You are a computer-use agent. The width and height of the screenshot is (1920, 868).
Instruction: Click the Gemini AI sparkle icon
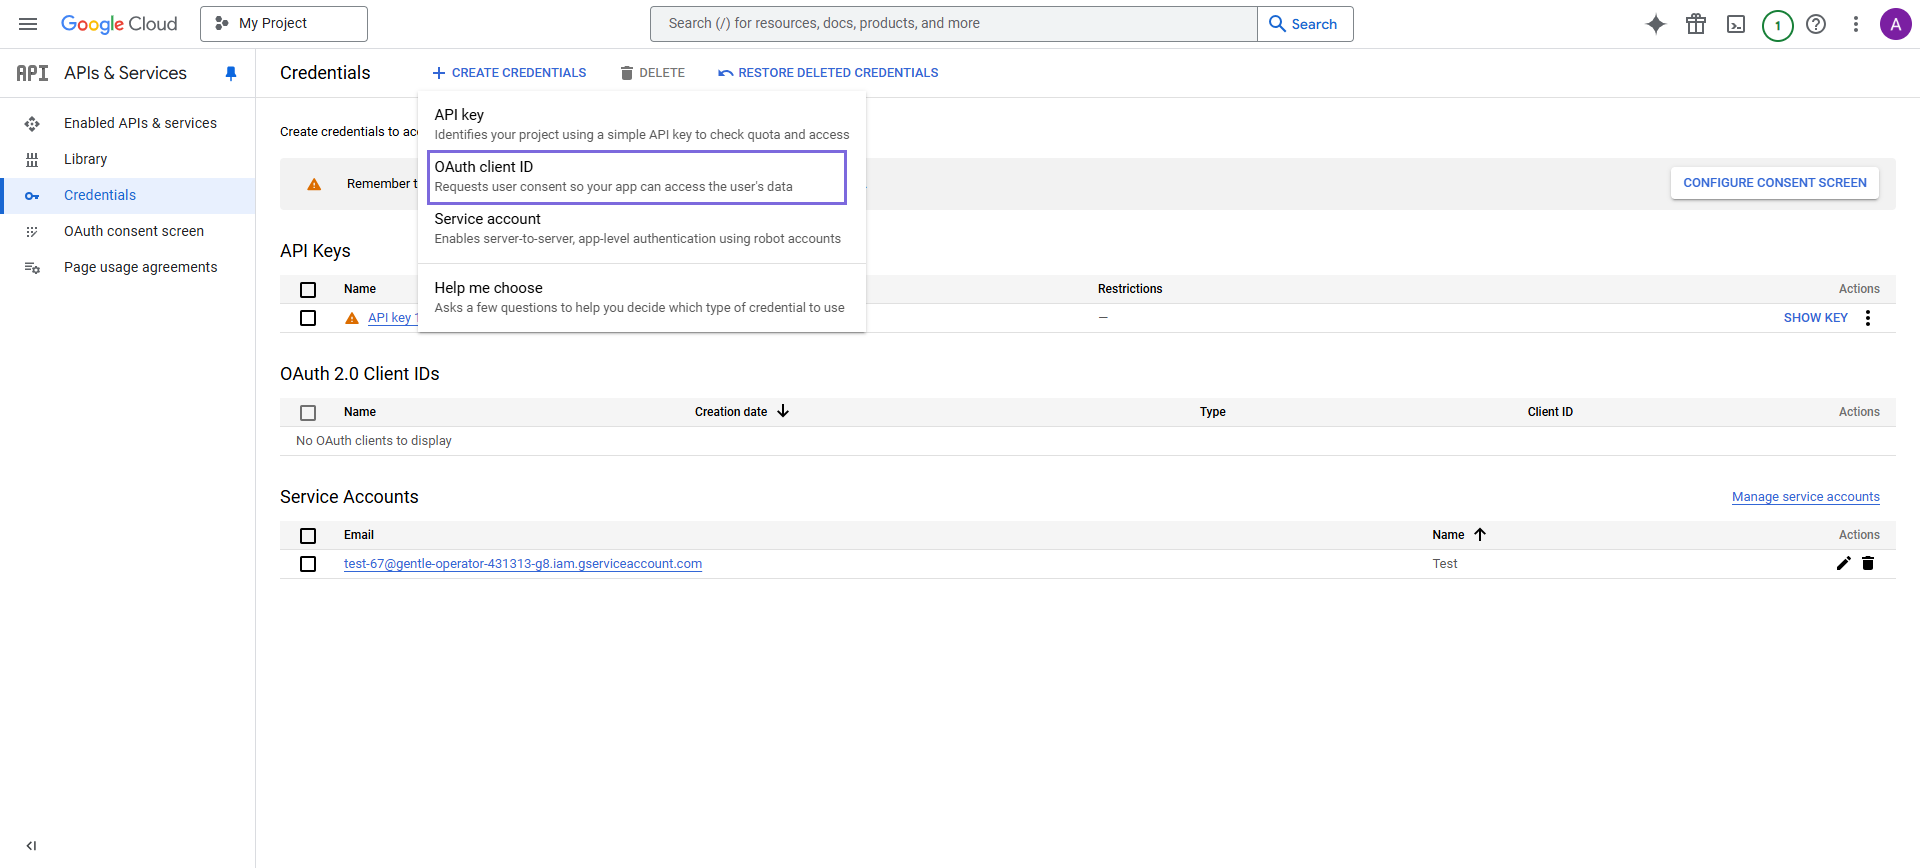tap(1656, 24)
